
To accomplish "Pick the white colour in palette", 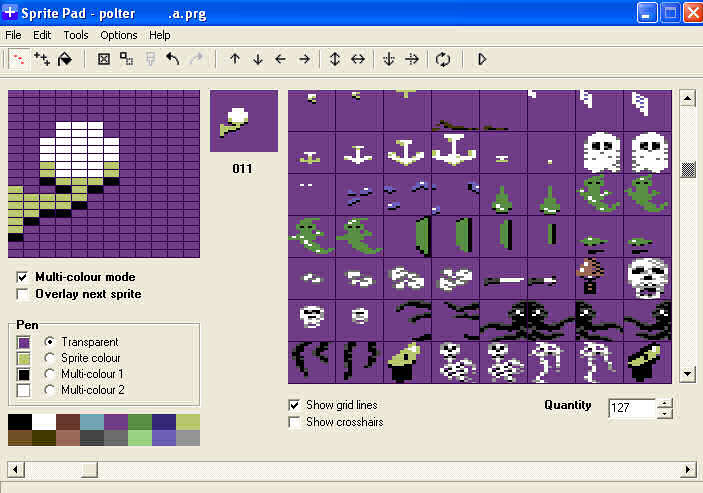I will (43, 421).
